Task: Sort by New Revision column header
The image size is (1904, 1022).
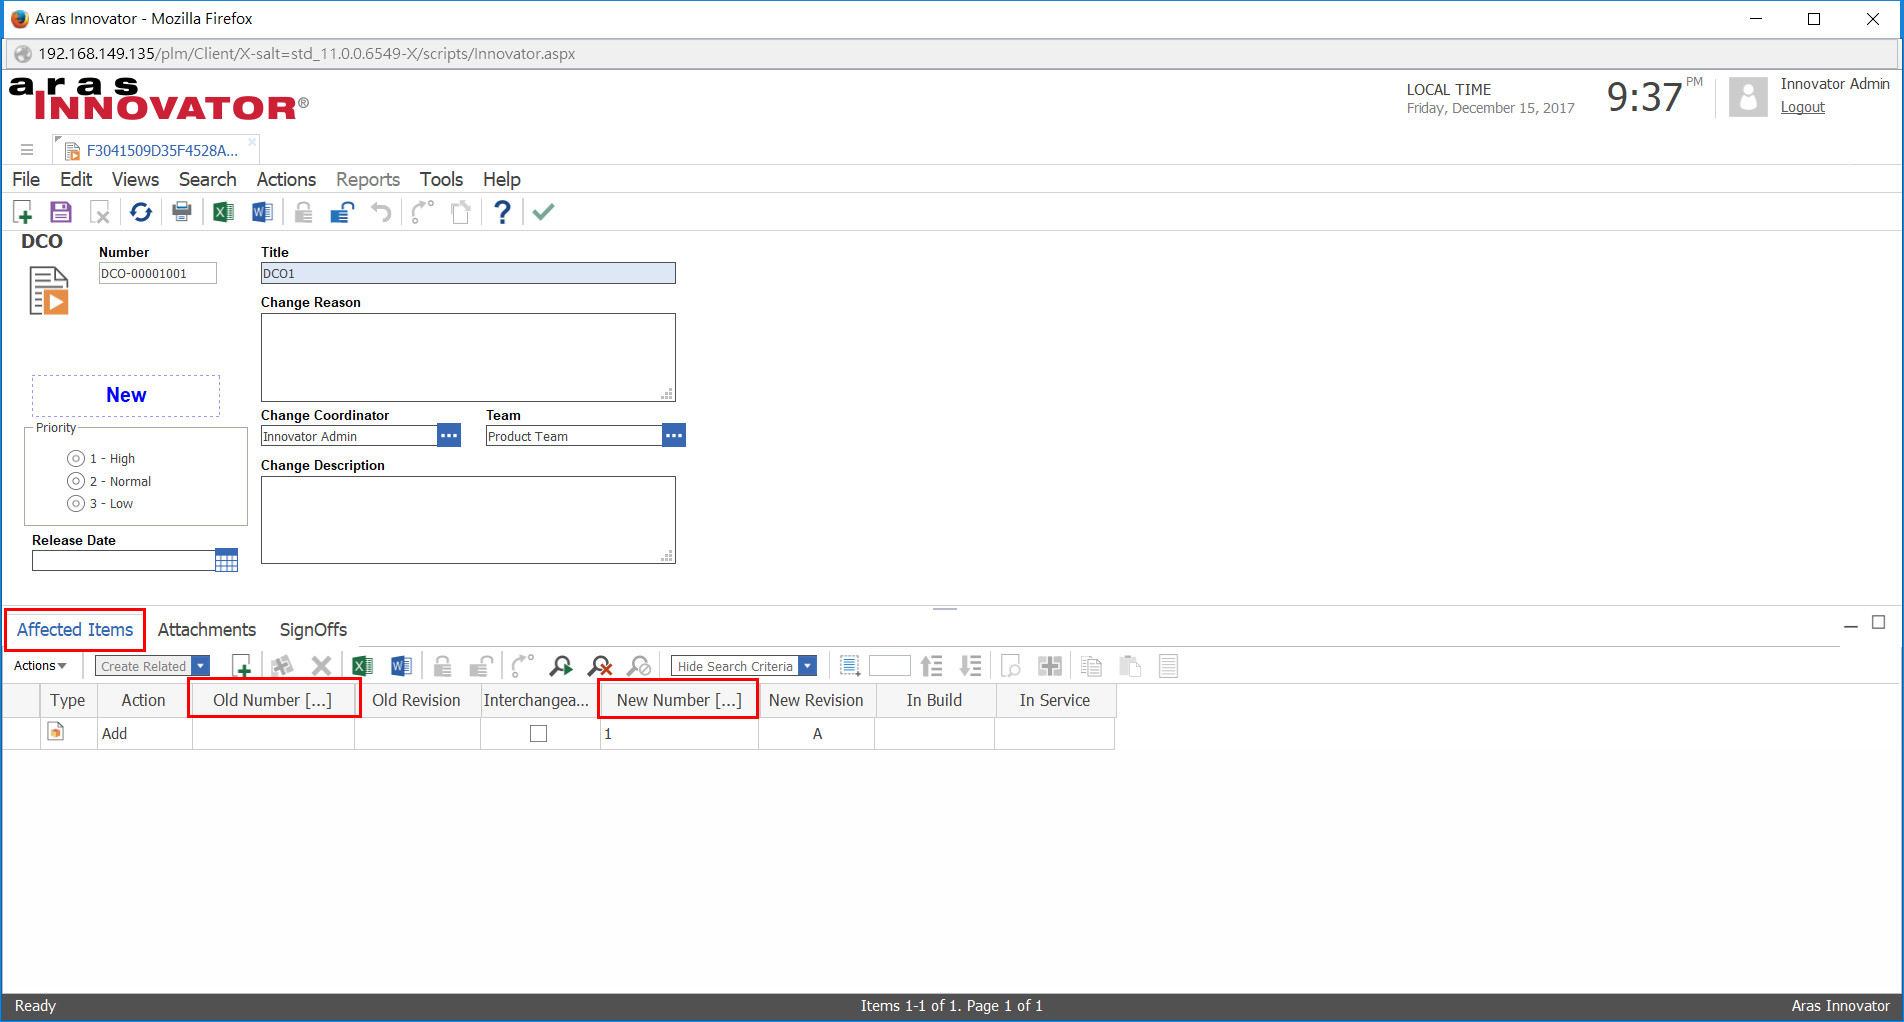Action: click(x=816, y=701)
